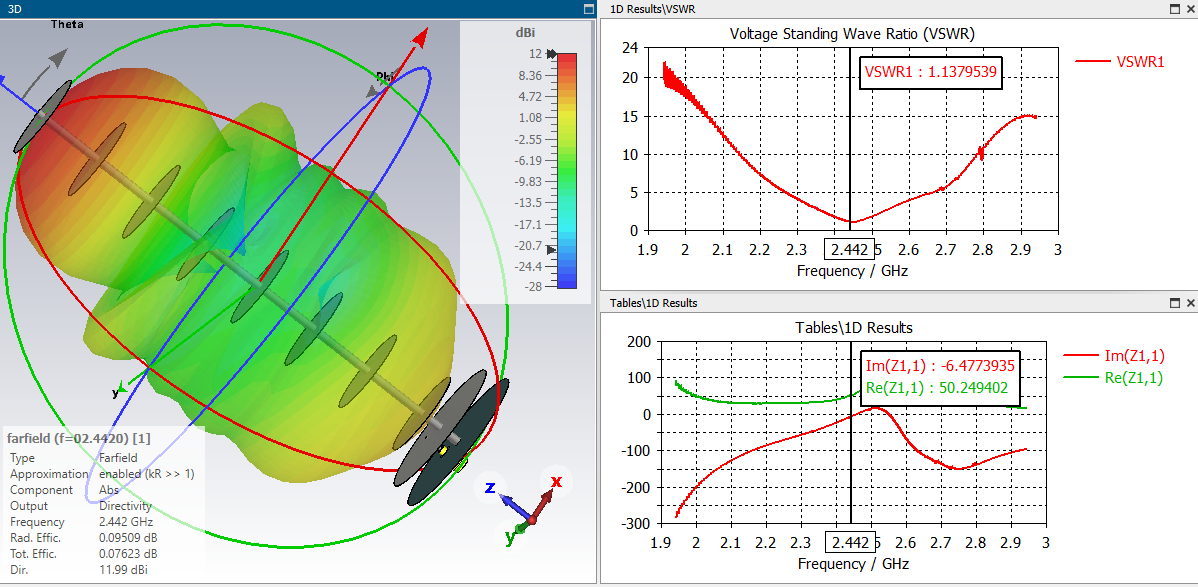Maximize the 1D Results\VSWR window
Viewport: 1198px width, 587px height.
pyautogui.click(x=1175, y=9)
